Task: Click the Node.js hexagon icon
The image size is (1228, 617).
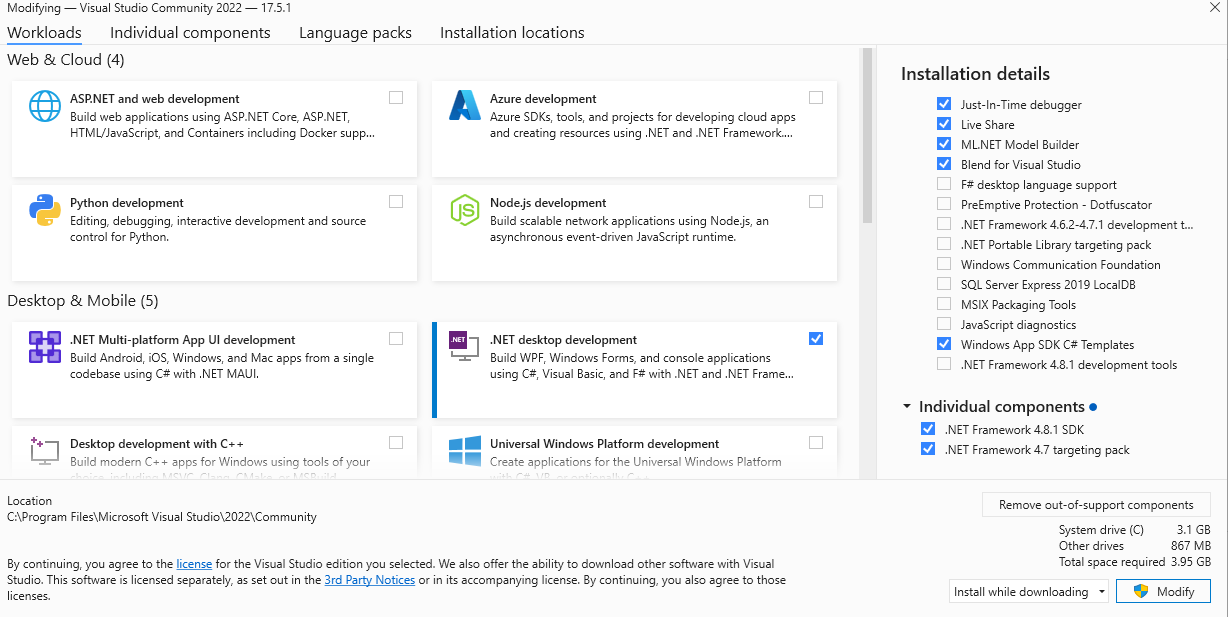Action: [x=465, y=210]
